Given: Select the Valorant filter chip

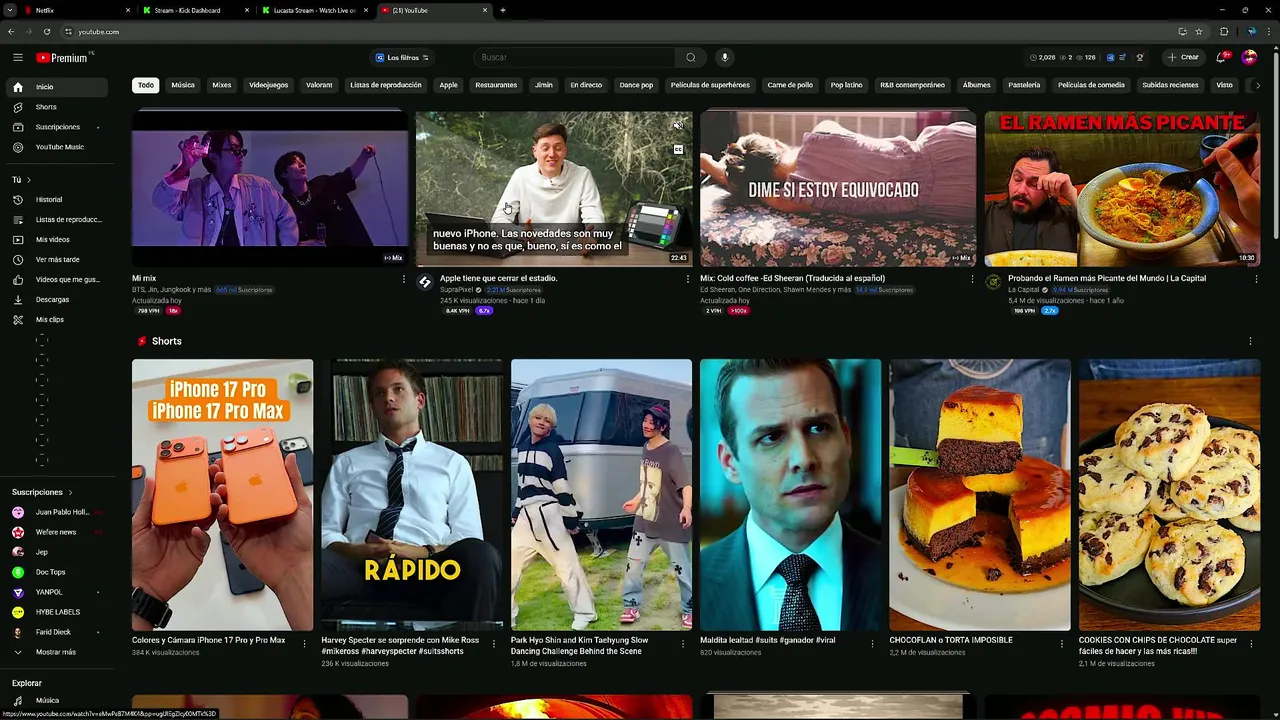Looking at the screenshot, I should point(319,85).
